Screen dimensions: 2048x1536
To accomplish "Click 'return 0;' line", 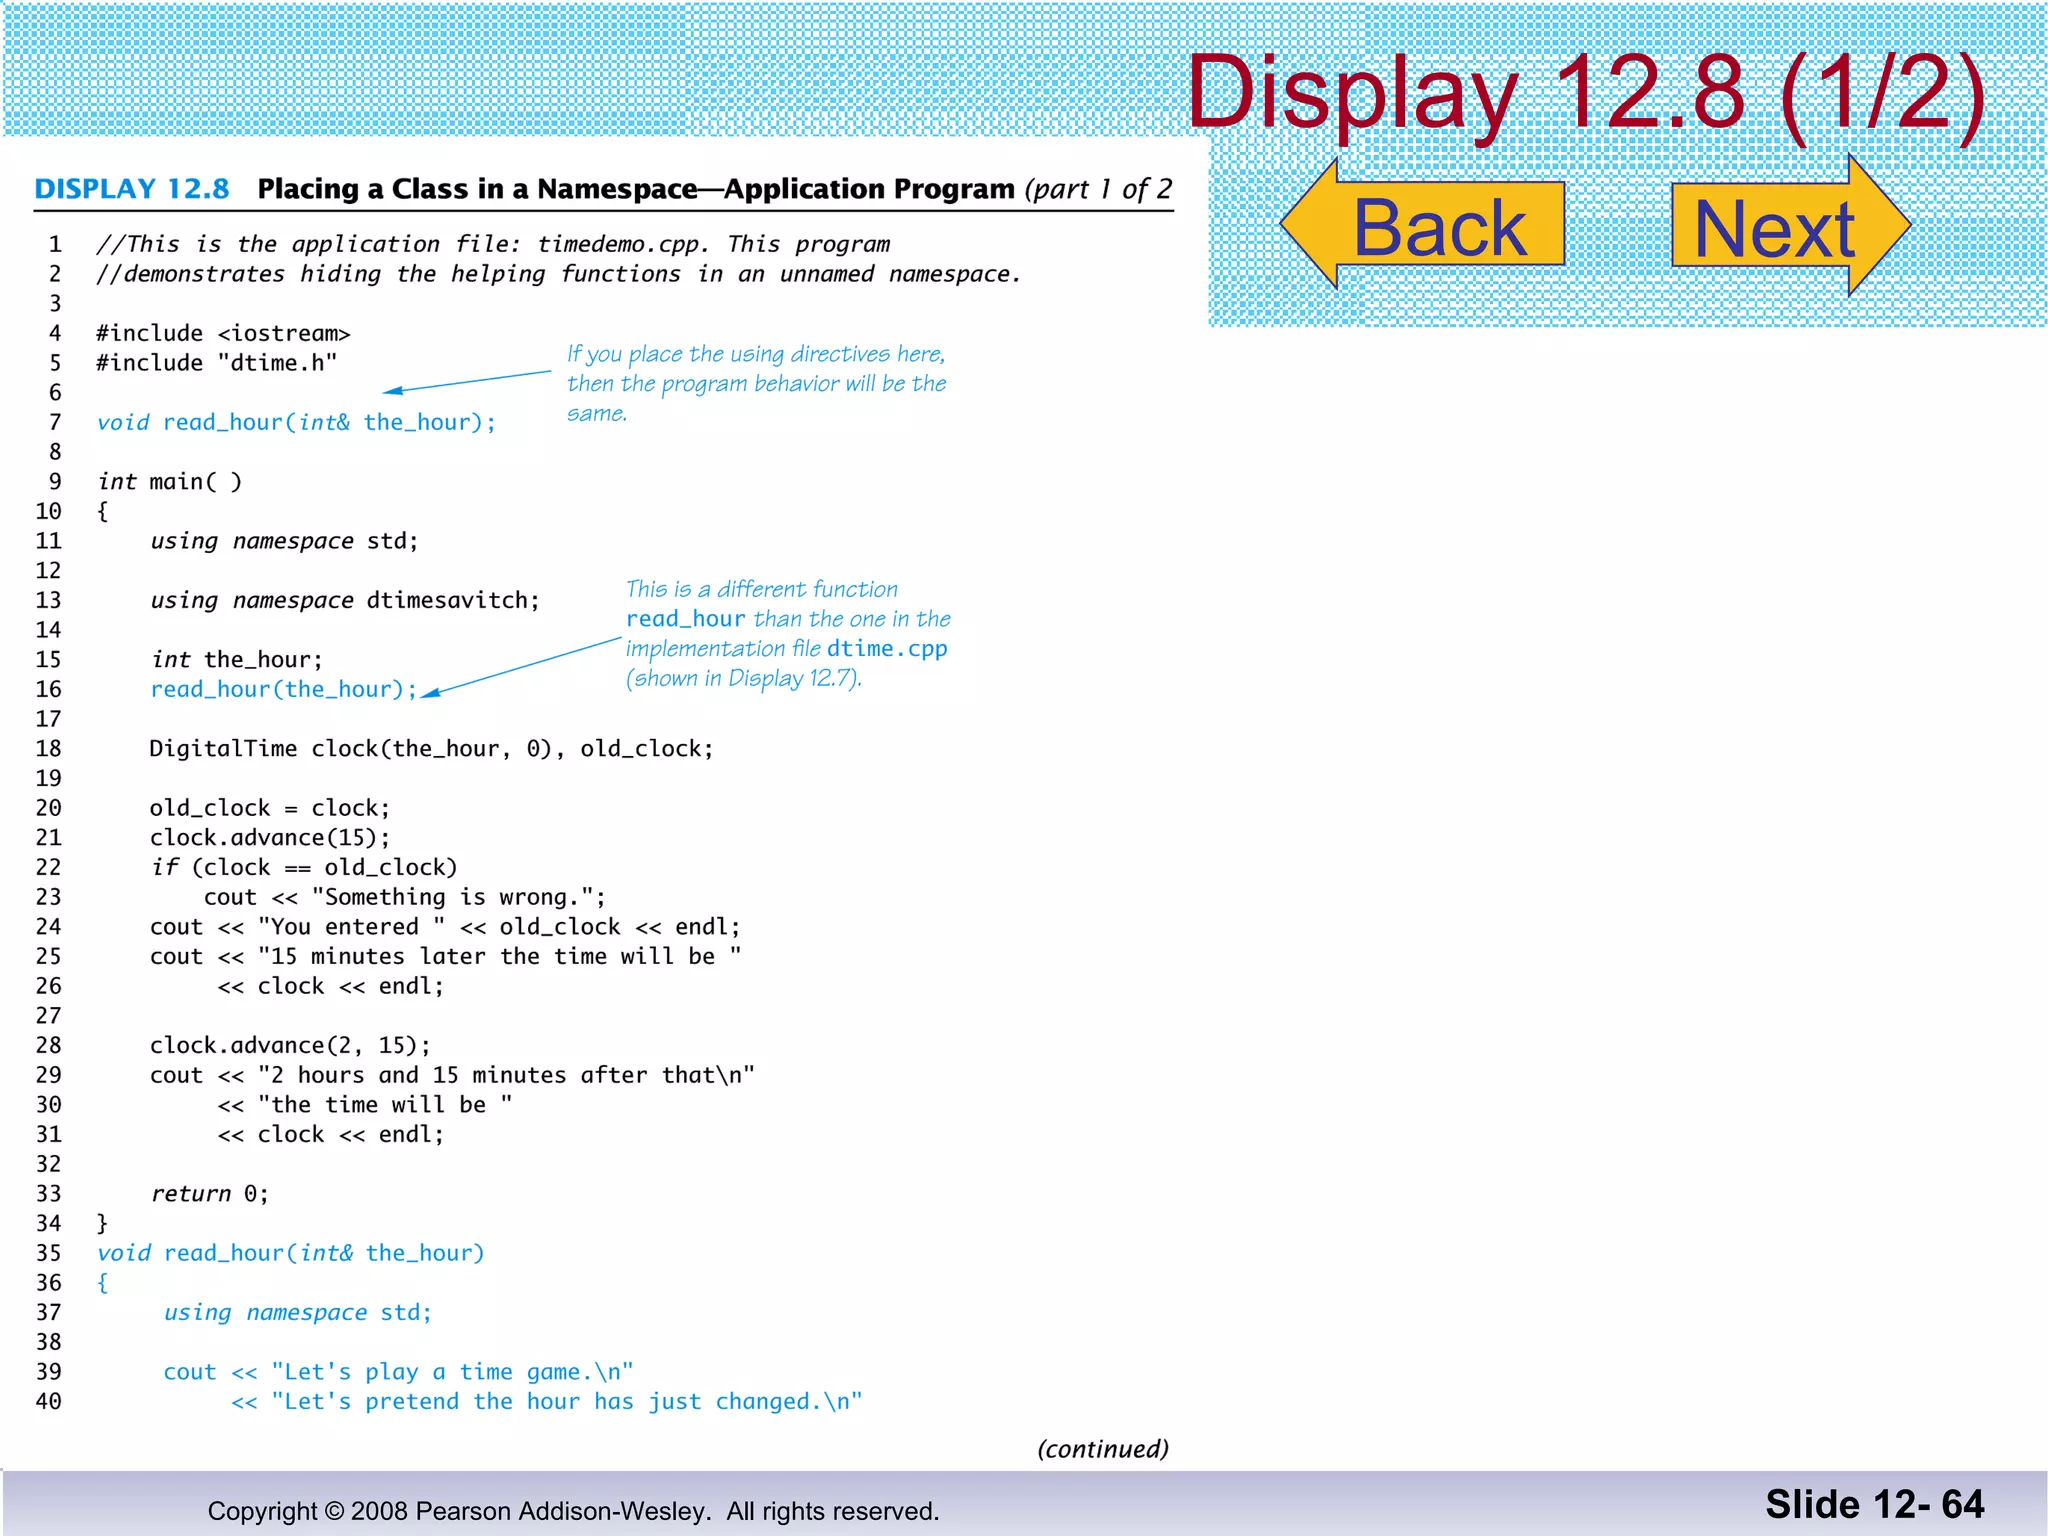I will click(x=210, y=1194).
